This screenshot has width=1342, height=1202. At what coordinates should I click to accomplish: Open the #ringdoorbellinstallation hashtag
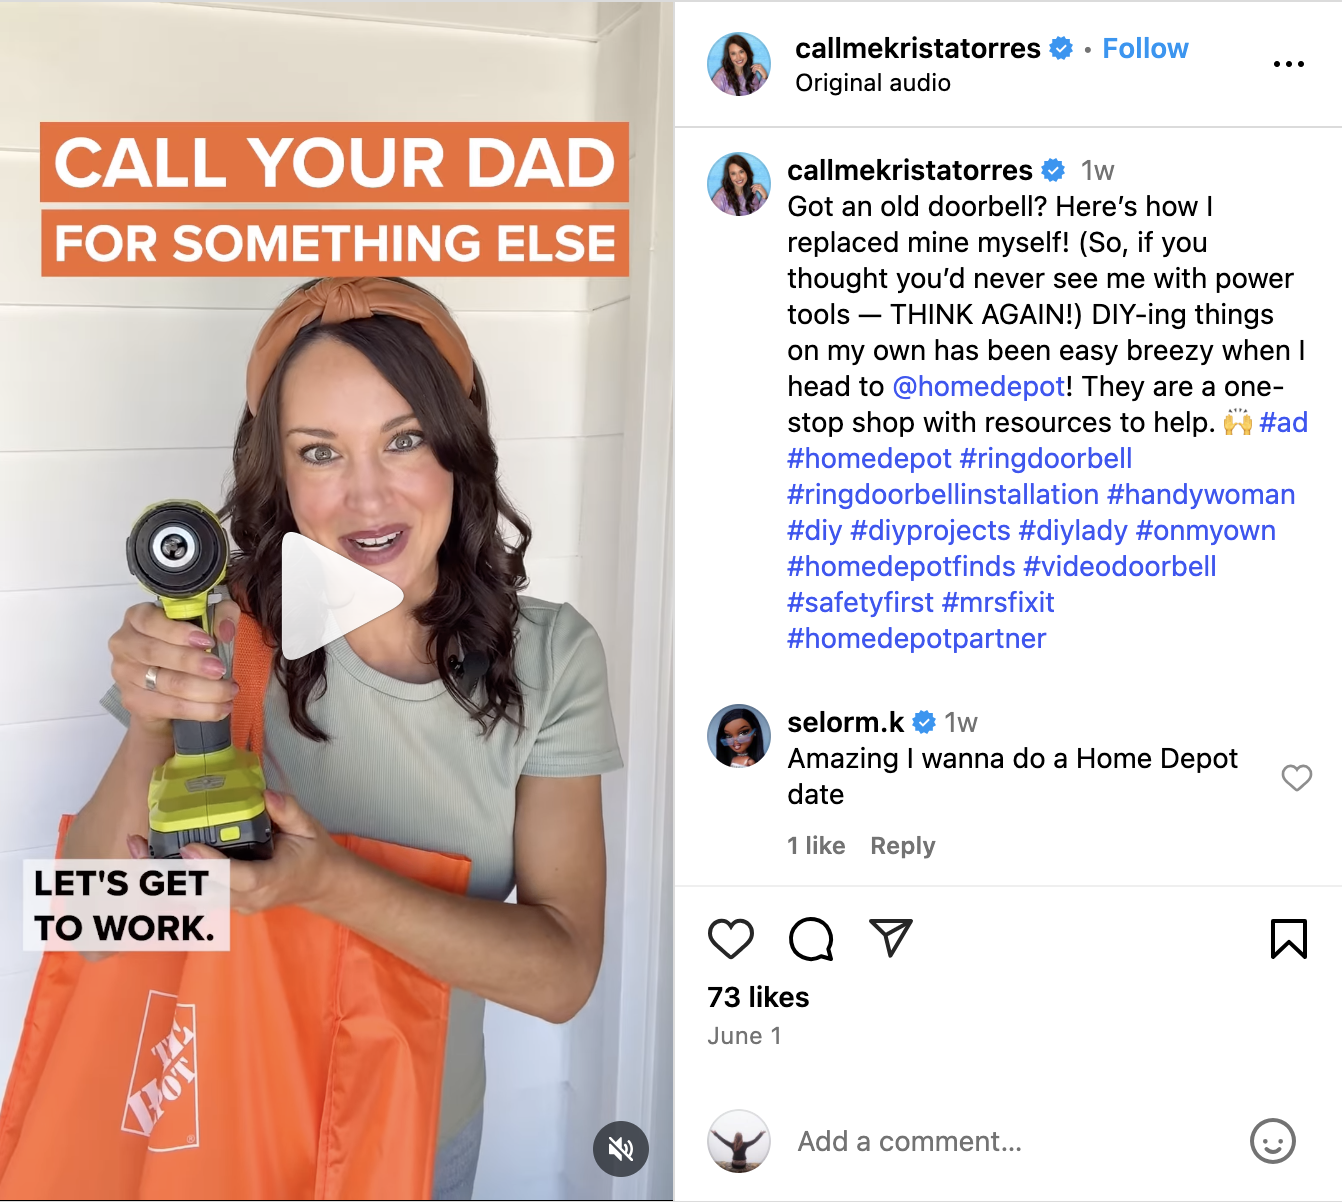point(943,494)
